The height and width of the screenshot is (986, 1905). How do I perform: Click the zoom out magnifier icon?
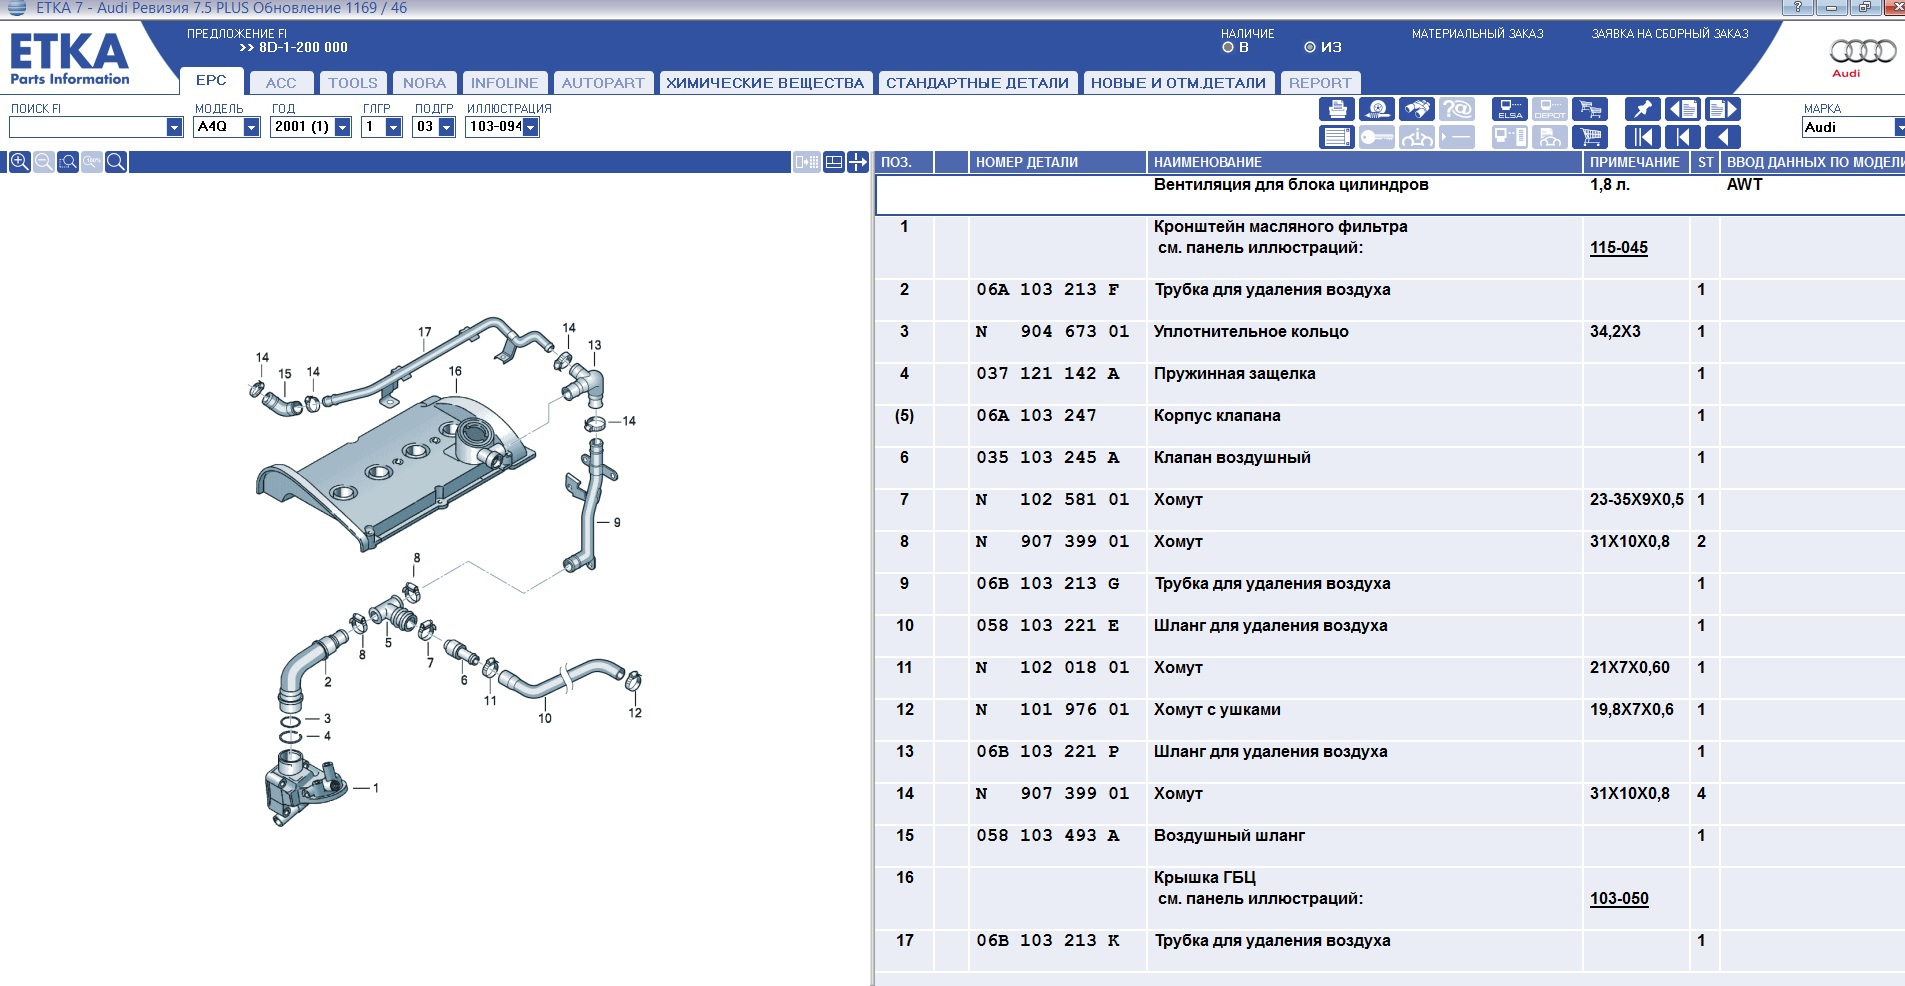44,162
